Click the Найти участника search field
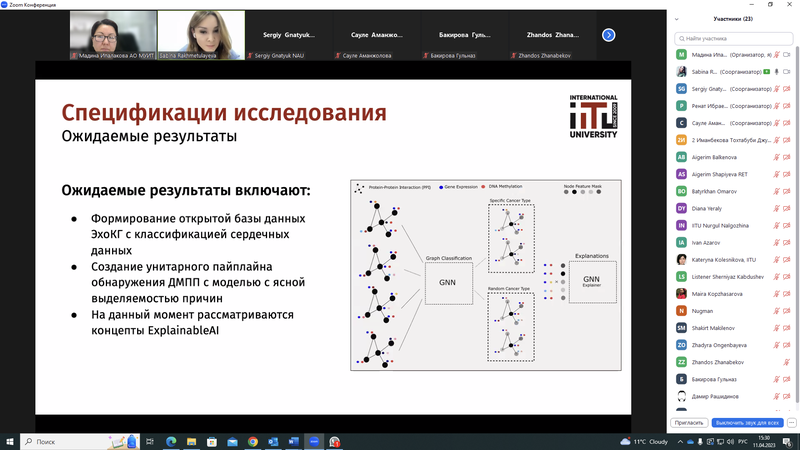Viewport: 800px width, 450px height. 733,38
